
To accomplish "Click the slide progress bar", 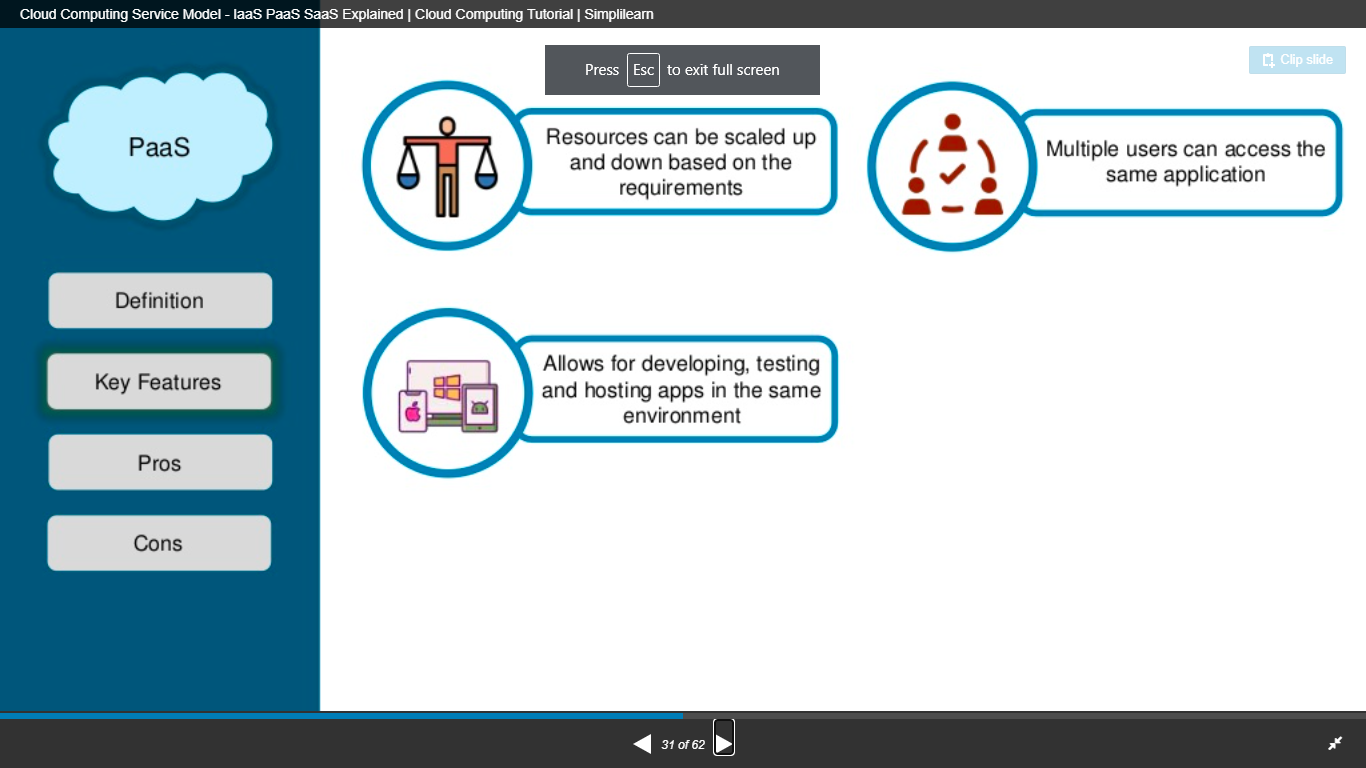I will (x=683, y=716).
